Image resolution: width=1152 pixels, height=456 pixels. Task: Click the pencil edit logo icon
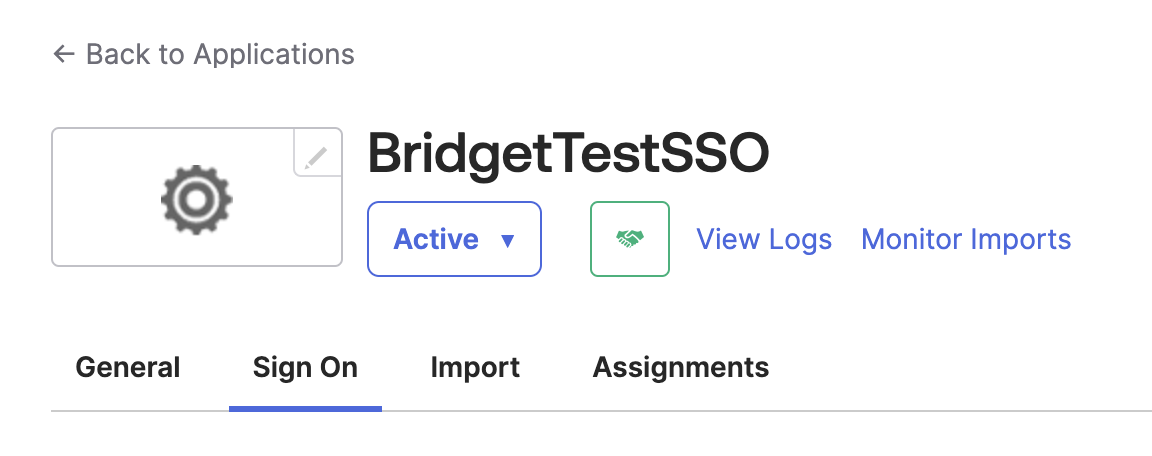point(316,156)
